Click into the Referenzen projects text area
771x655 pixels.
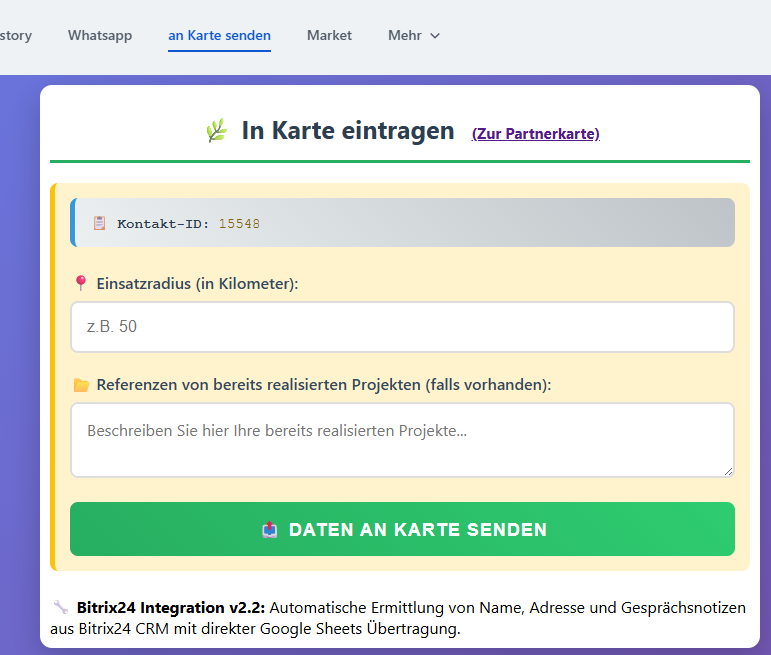pos(400,439)
